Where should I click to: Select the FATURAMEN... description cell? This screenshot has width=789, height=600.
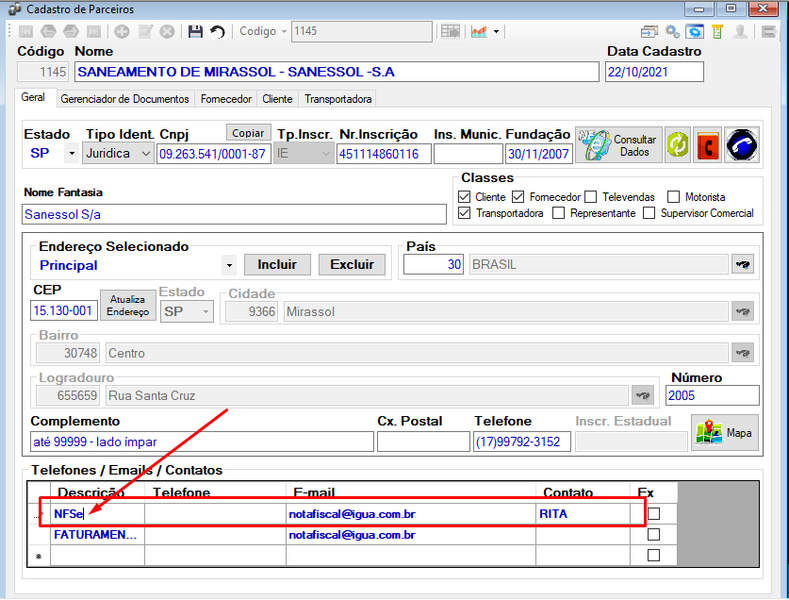click(x=97, y=535)
